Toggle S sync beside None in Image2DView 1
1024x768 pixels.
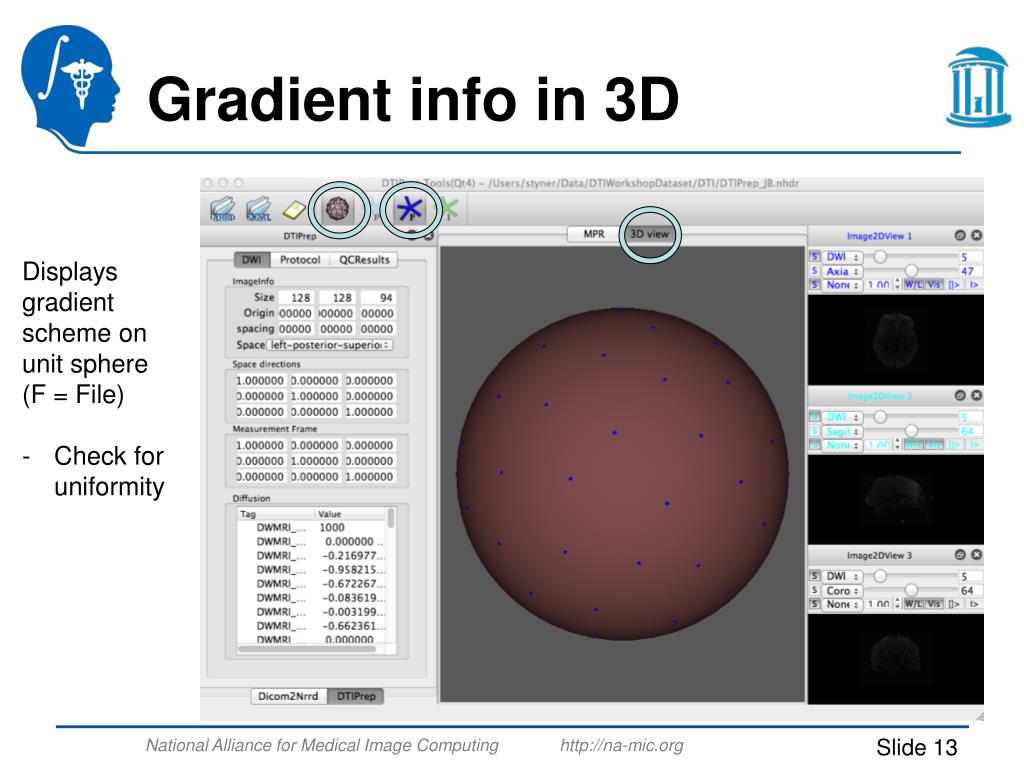814,285
